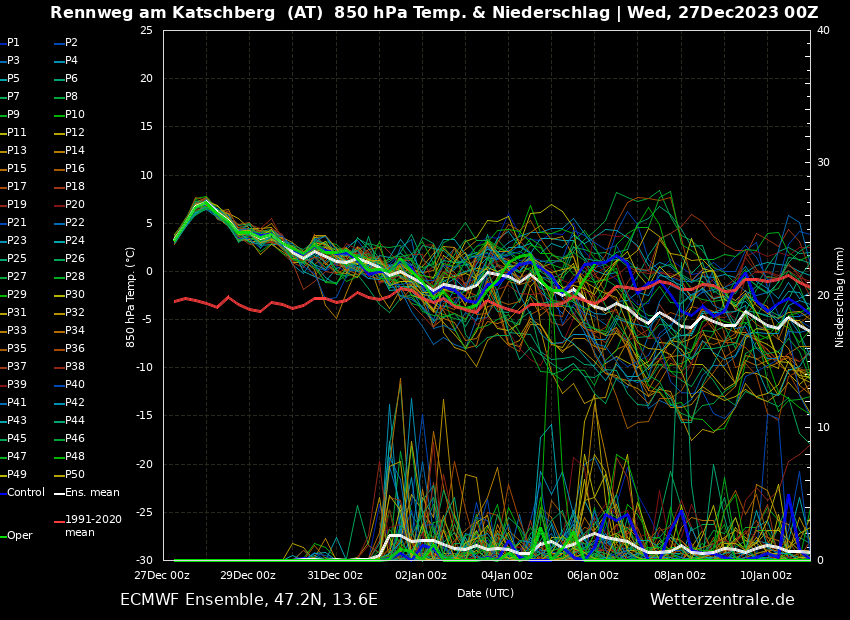Screen dimensions: 850x620
Task: Click the 02Jan 00z date tick
Action: pos(421,576)
